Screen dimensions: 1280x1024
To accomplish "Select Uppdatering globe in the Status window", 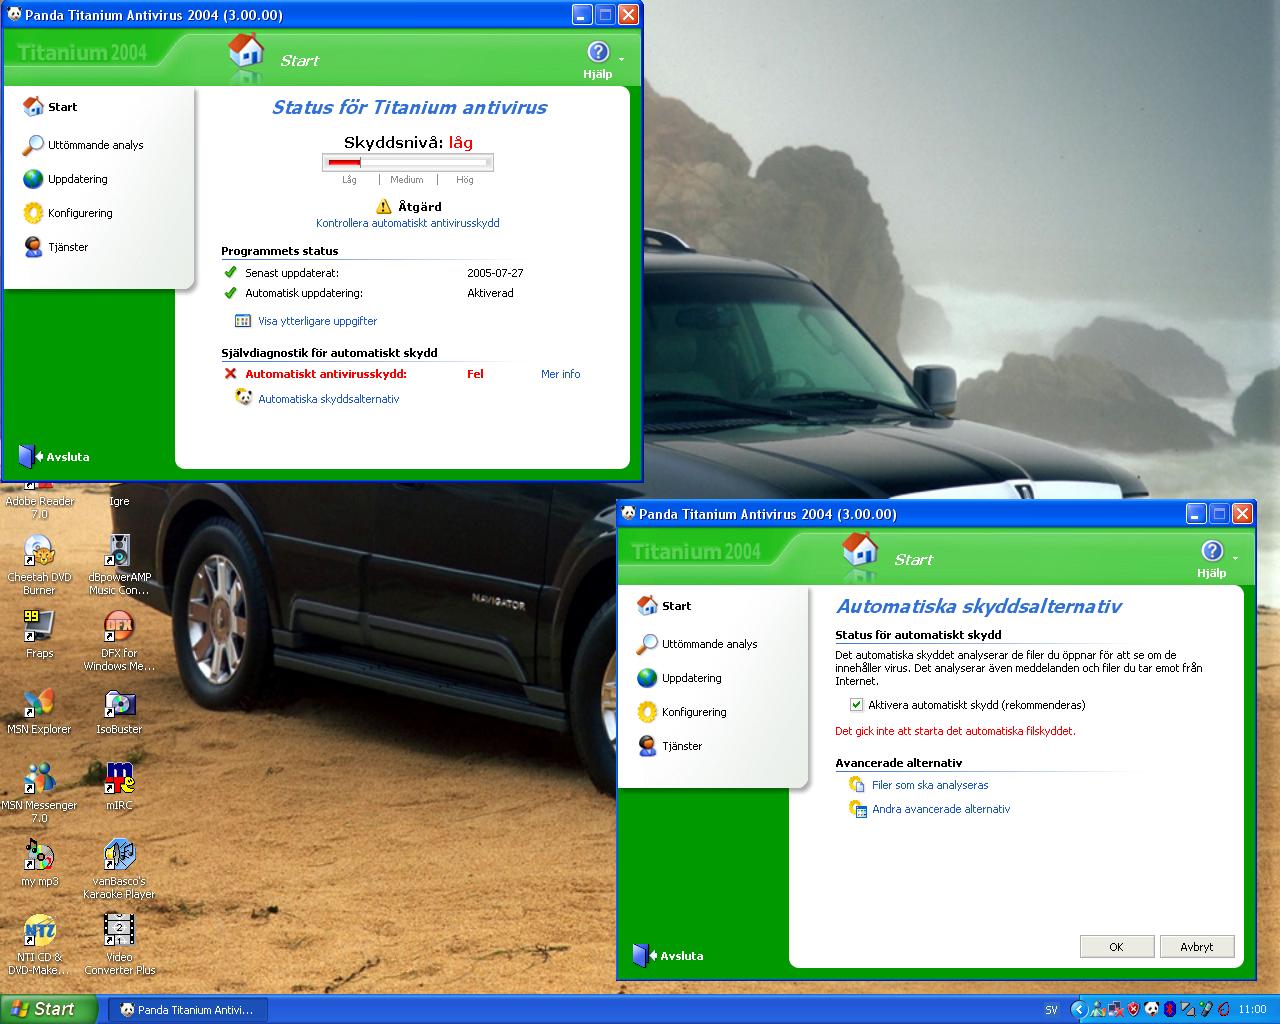I will [33, 179].
